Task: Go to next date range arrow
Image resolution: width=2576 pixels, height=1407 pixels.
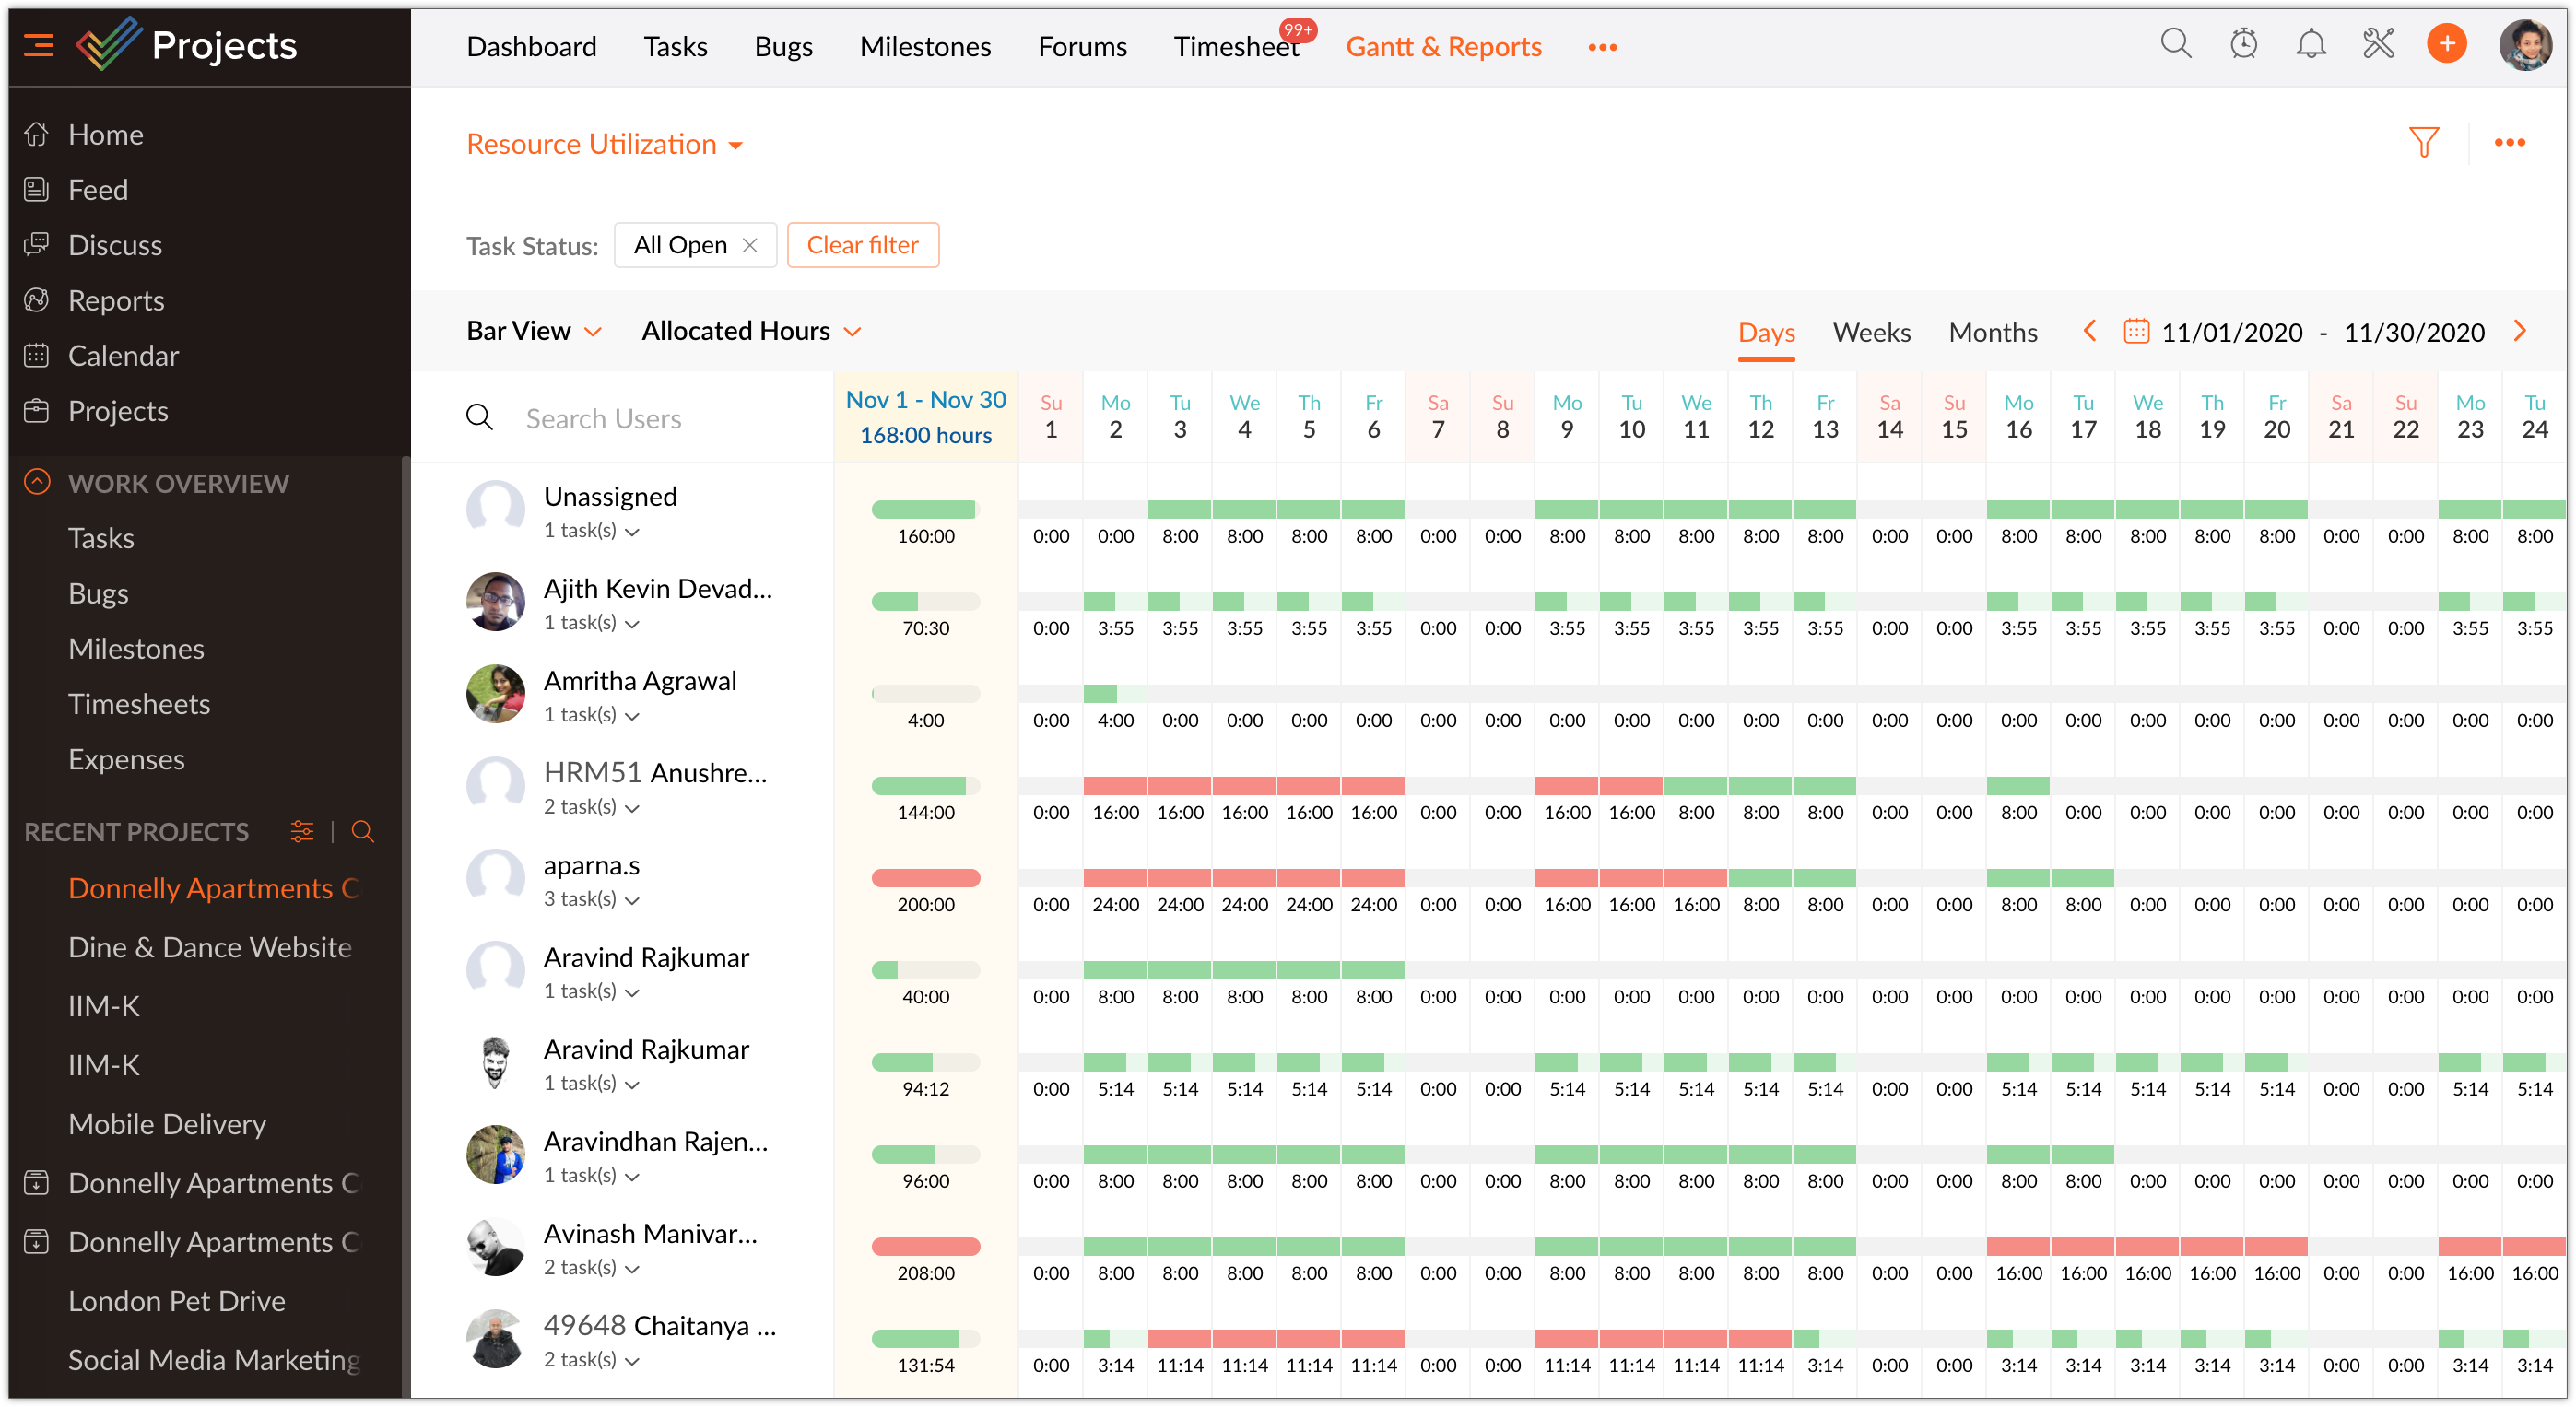Action: coord(2520,331)
